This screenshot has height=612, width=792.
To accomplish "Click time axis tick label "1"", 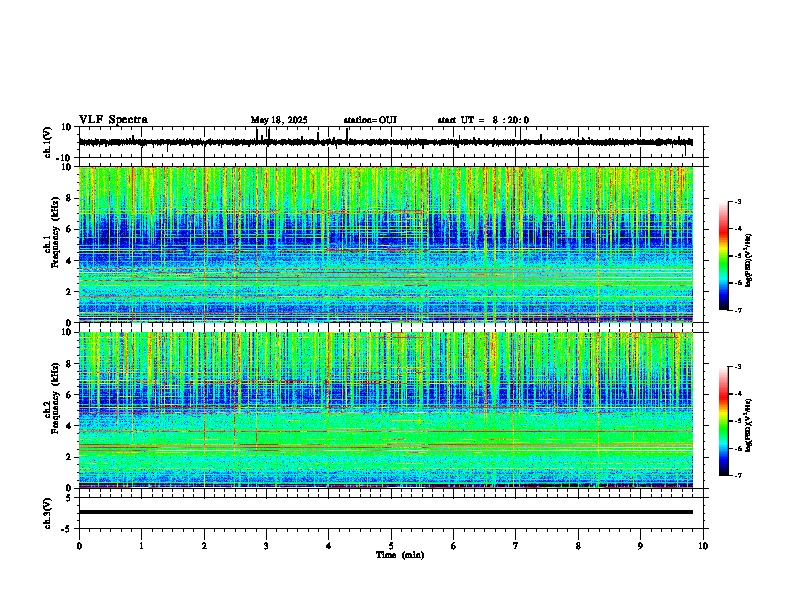I will click(141, 546).
